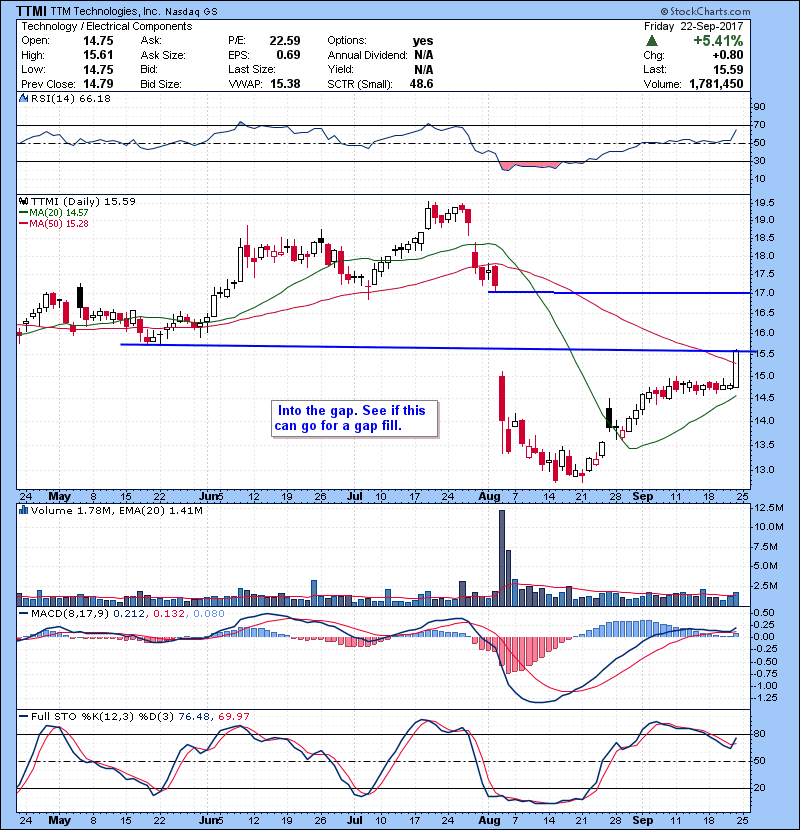Click the Volume bar chart icon

(23, 510)
